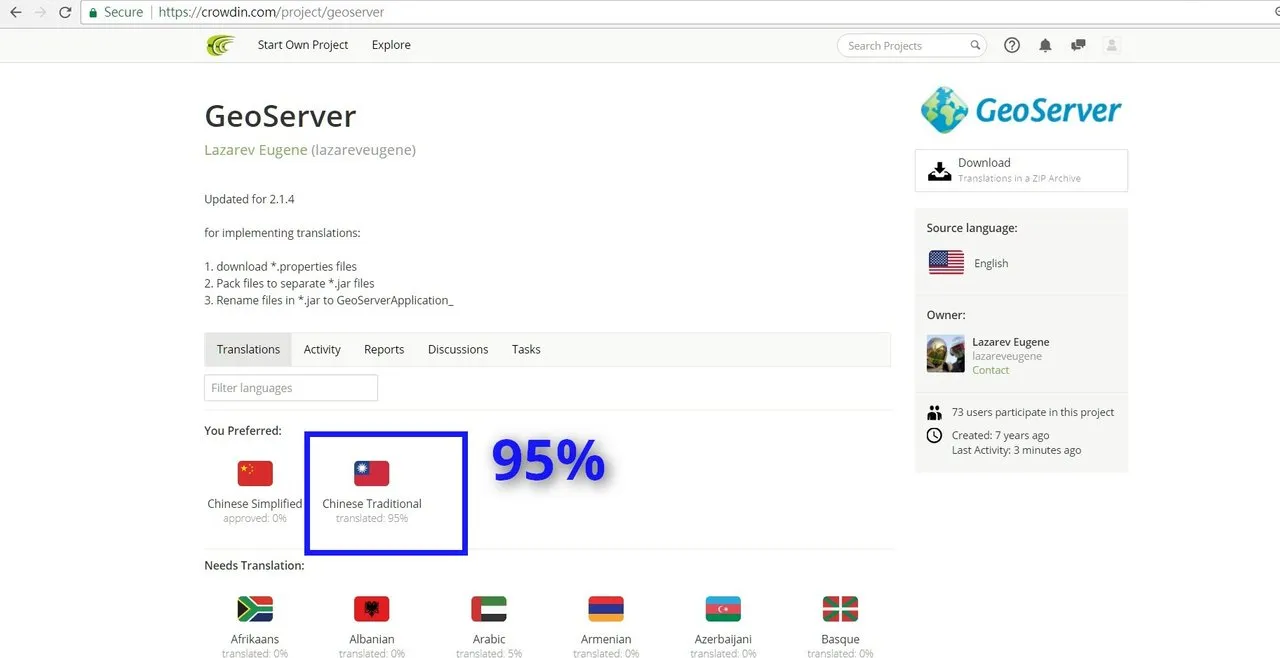Go back with the browser back arrow

pos(15,12)
